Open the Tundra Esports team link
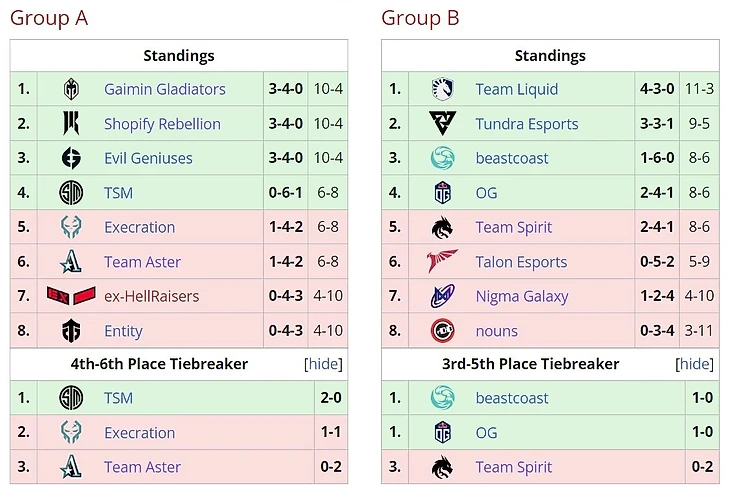 [527, 124]
